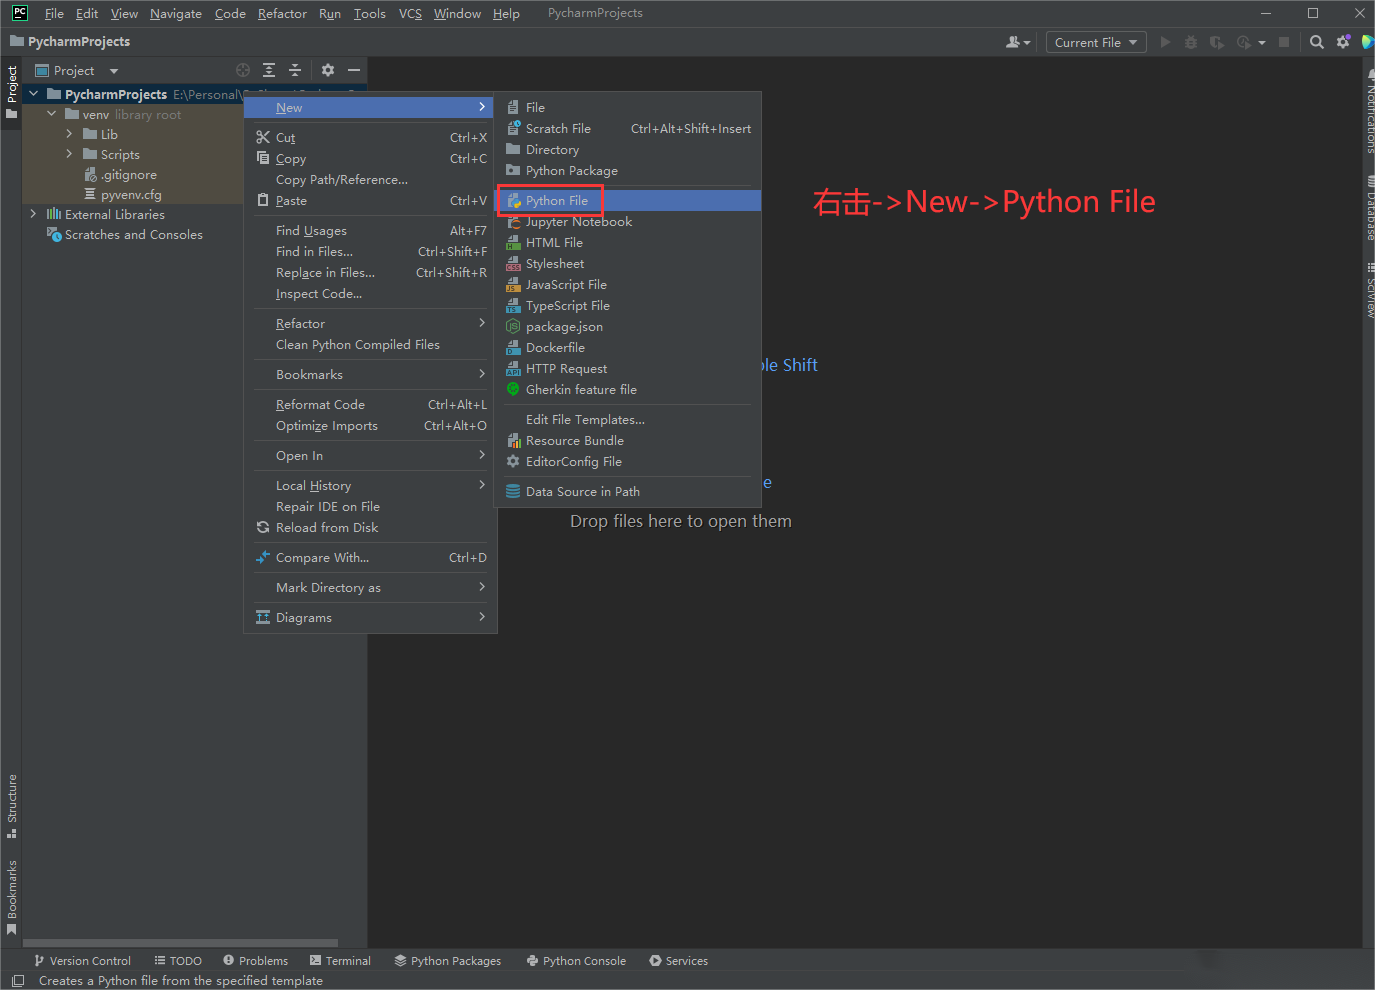Image resolution: width=1375 pixels, height=990 pixels.
Task: Toggle the Structure side tab
Action: (x=12, y=806)
